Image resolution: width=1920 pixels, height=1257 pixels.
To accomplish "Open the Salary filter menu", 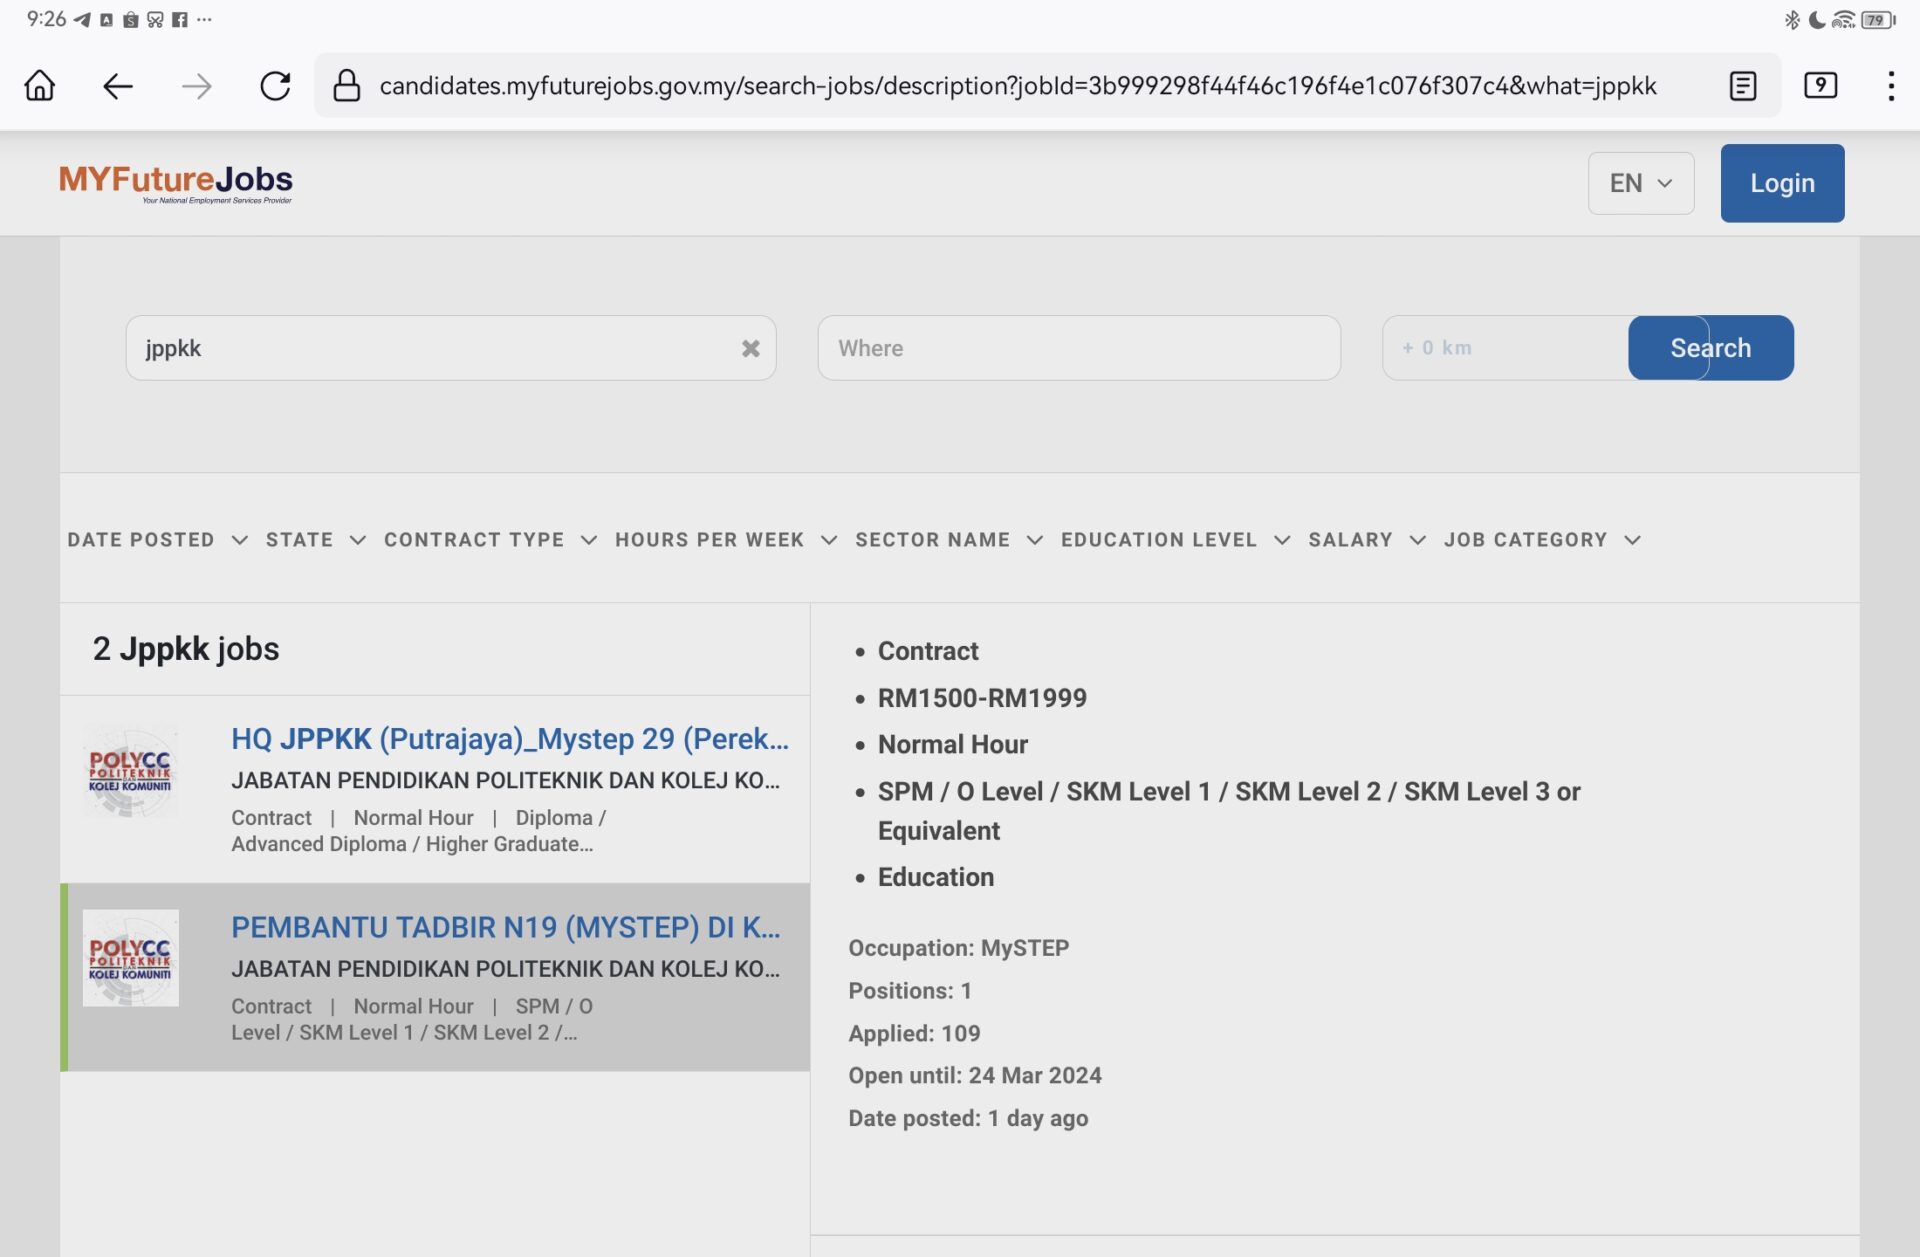I will click(1366, 540).
